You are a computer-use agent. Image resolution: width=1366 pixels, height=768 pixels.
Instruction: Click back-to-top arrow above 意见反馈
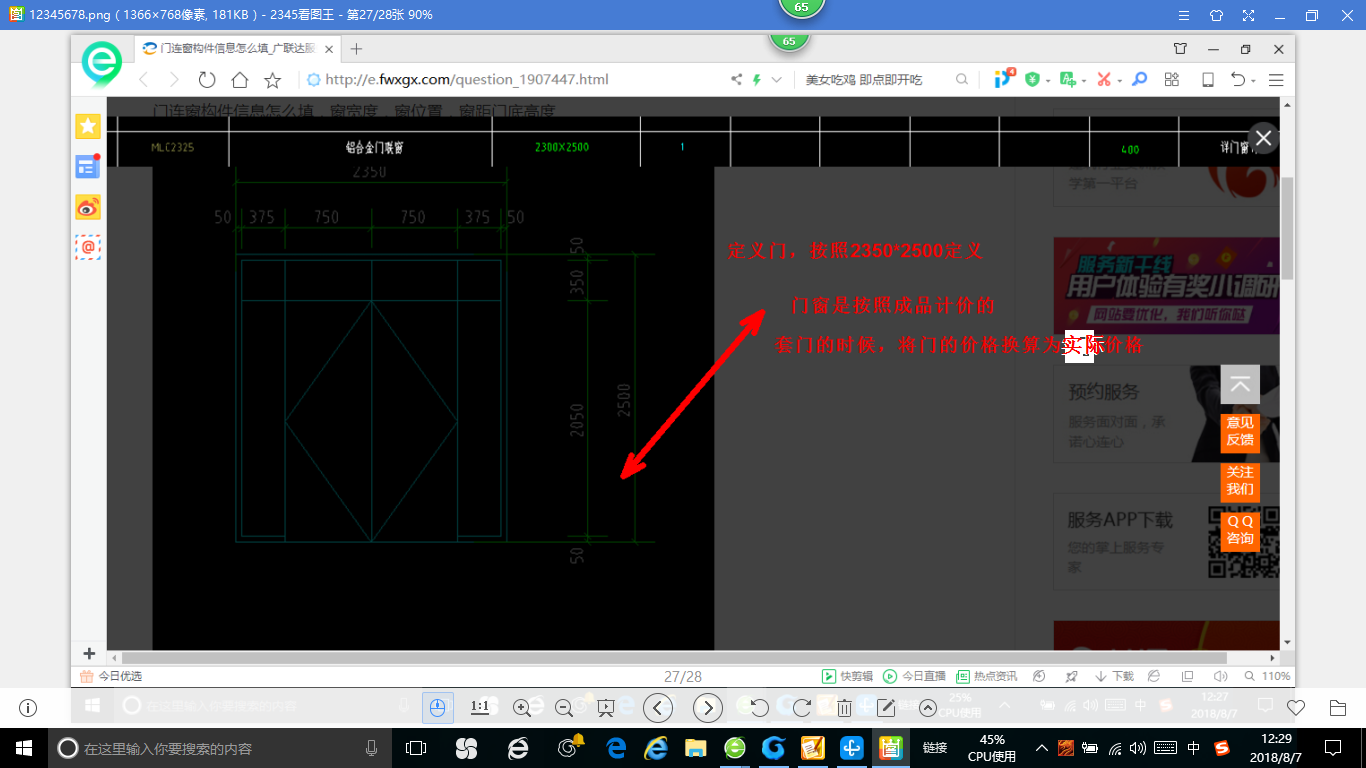(x=1240, y=385)
